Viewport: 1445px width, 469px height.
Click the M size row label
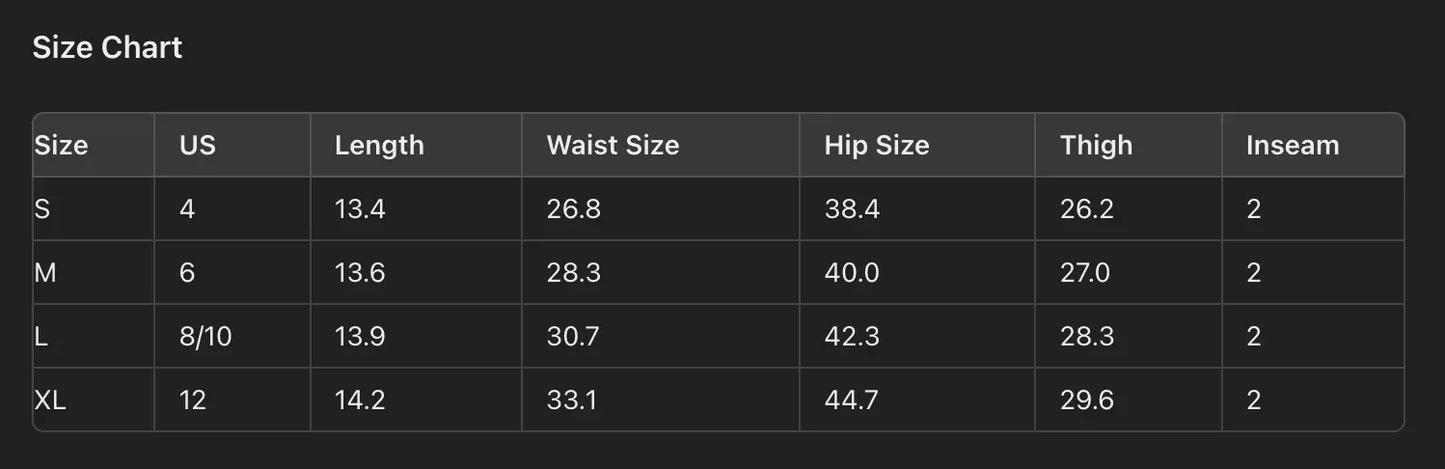point(45,273)
